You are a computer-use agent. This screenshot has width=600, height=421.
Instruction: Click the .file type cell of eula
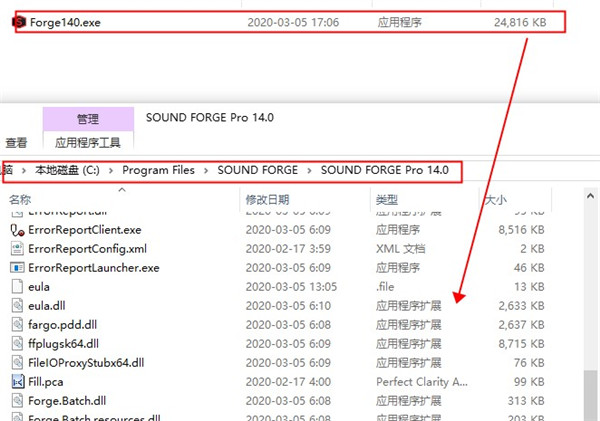tap(385, 287)
